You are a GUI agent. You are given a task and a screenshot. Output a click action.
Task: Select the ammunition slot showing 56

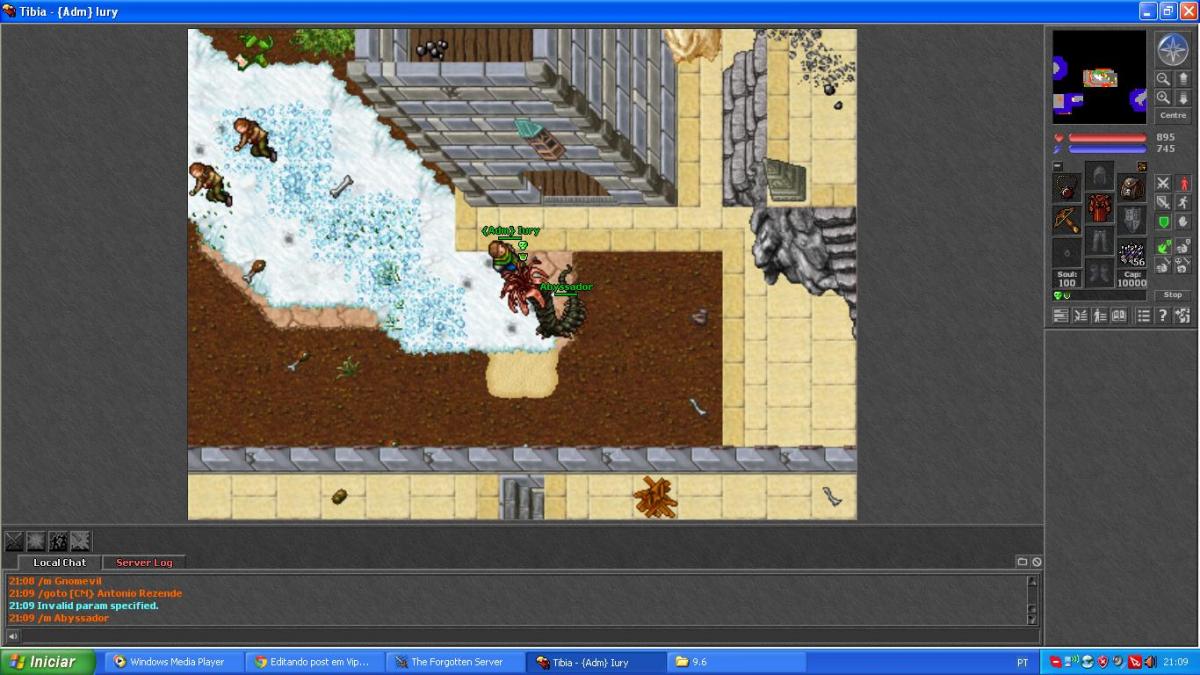tap(1132, 253)
